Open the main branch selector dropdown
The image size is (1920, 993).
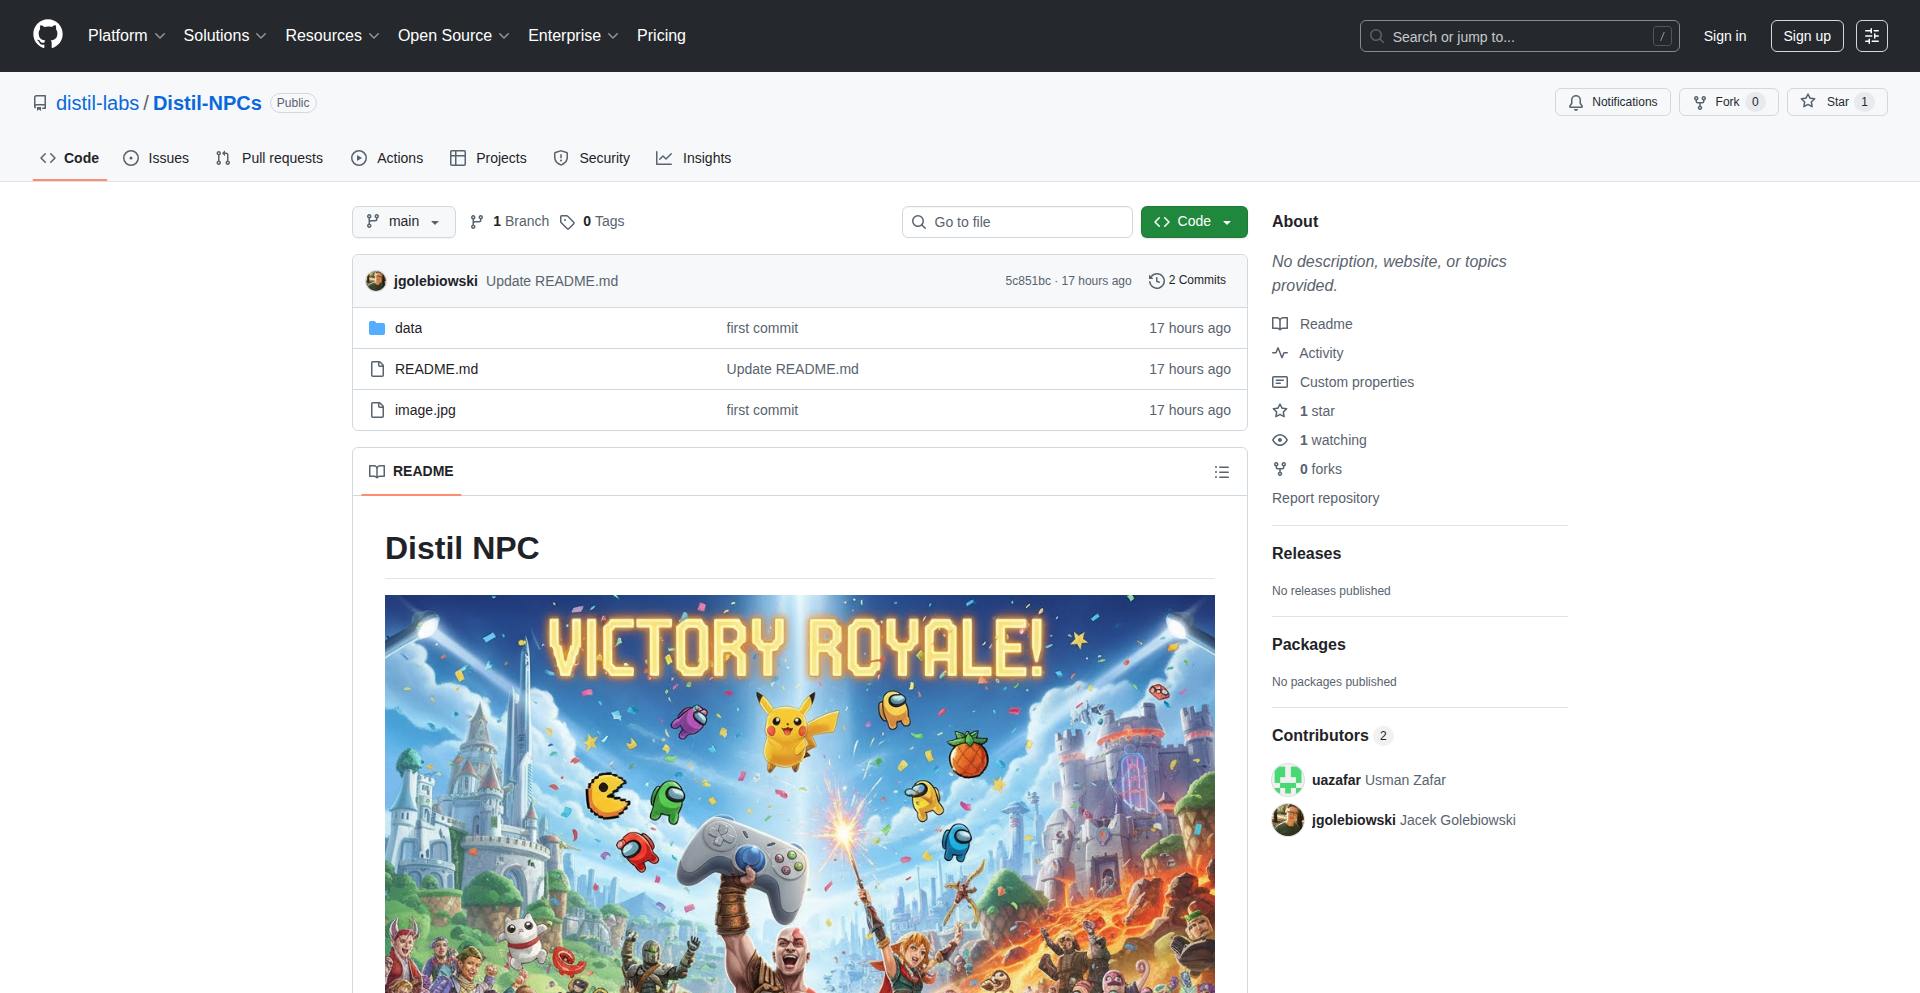404,222
